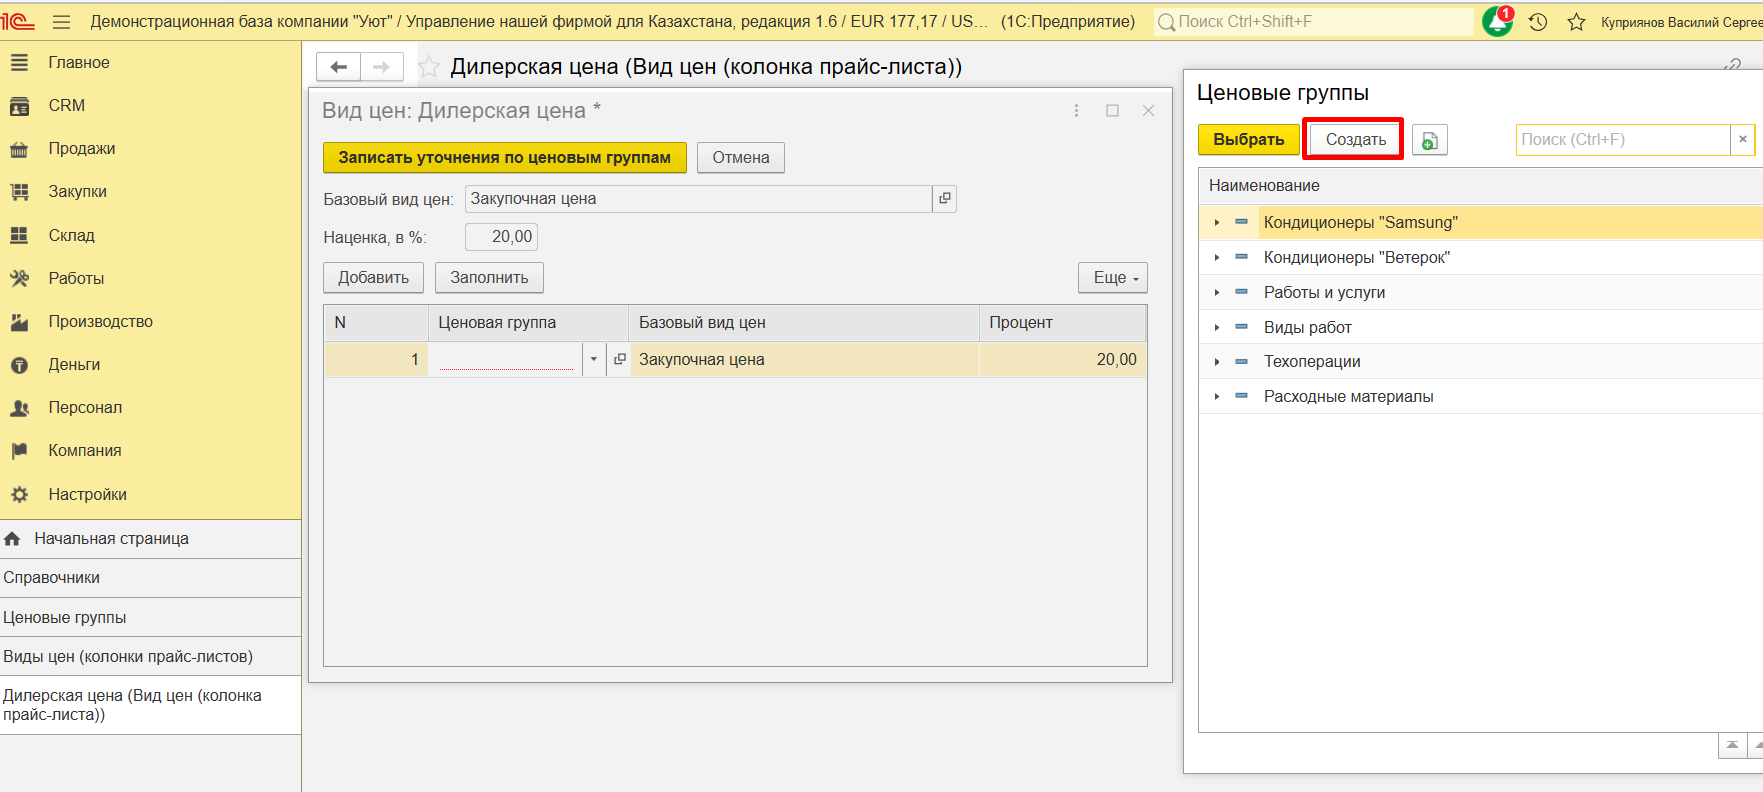
Task: Open the hamburger main menu icon
Action: pyautogui.click(x=61, y=22)
